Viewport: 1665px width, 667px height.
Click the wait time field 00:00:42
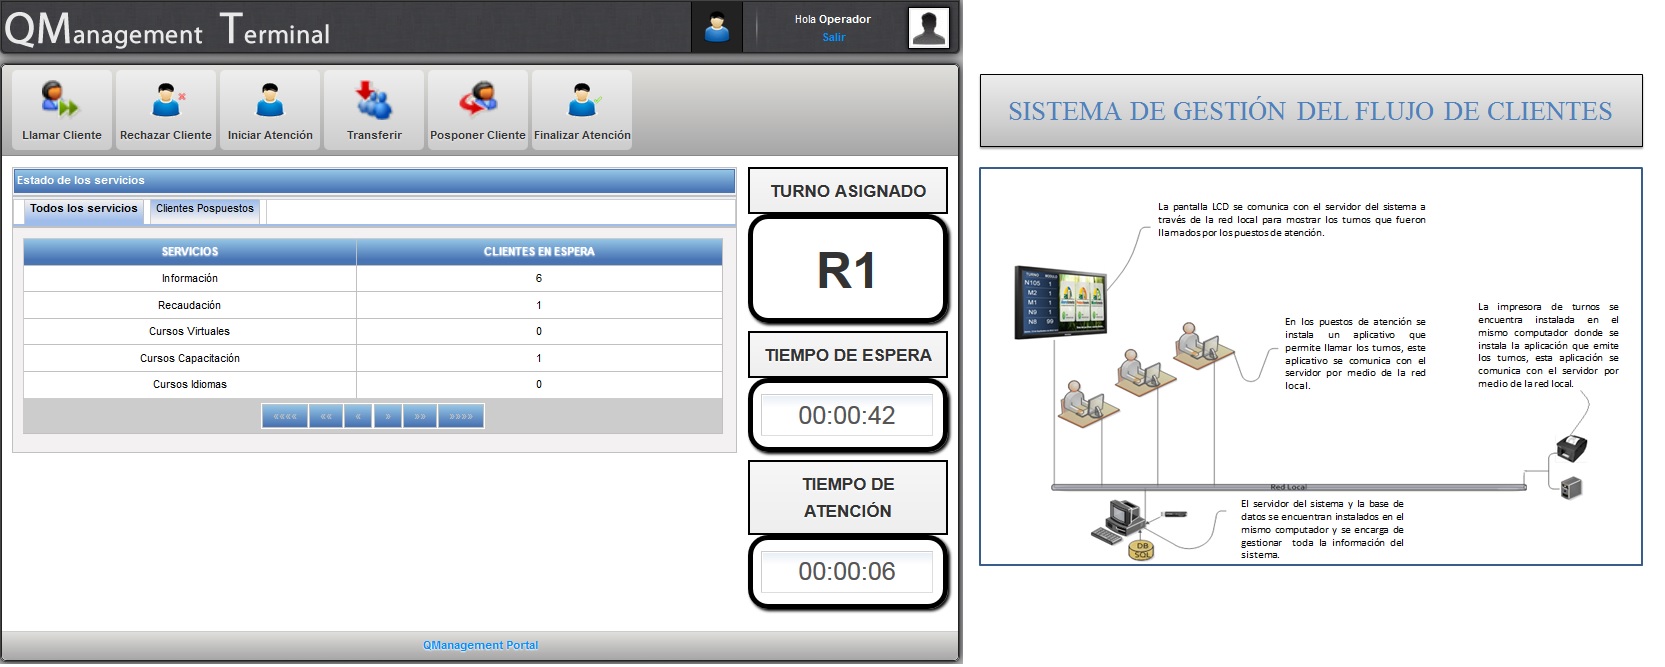click(x=847, y=415)
